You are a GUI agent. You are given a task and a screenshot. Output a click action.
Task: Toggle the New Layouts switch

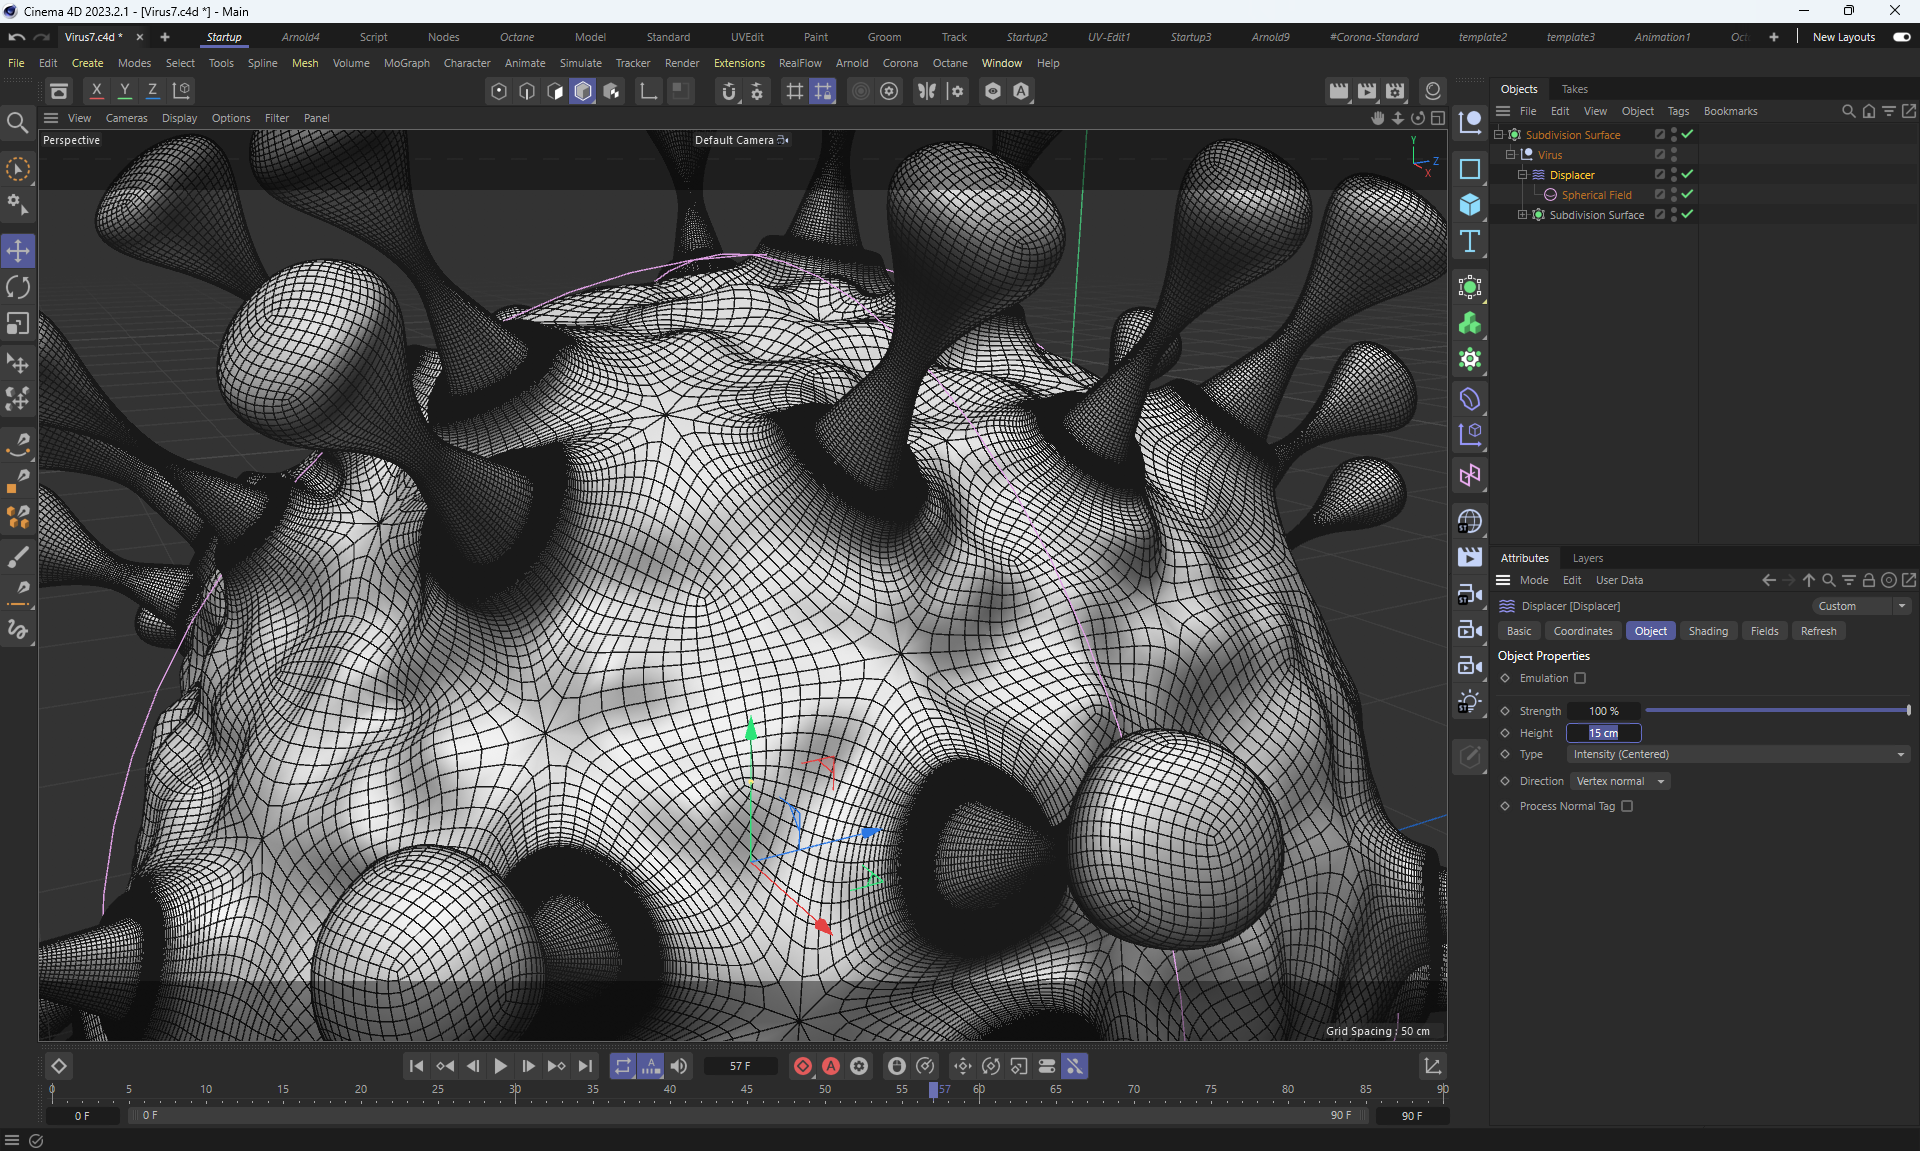[x=1901, y=37]
